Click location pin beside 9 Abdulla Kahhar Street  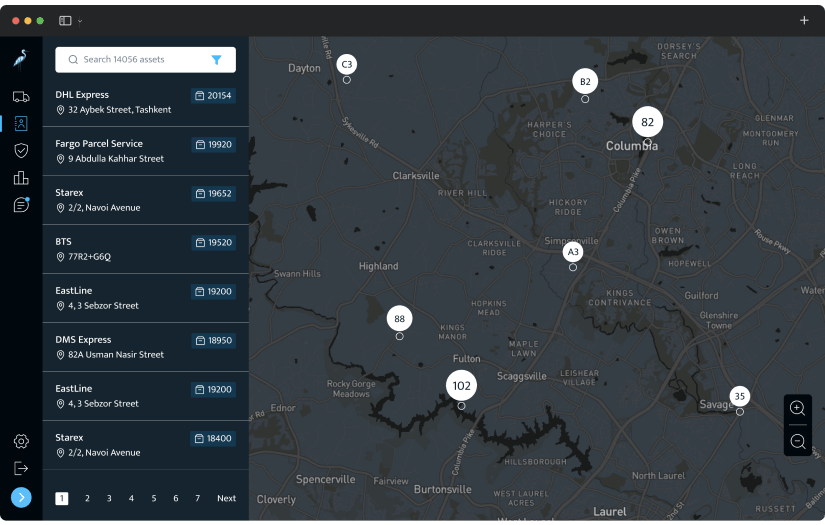pyautogui.click(x=61, y=159)
